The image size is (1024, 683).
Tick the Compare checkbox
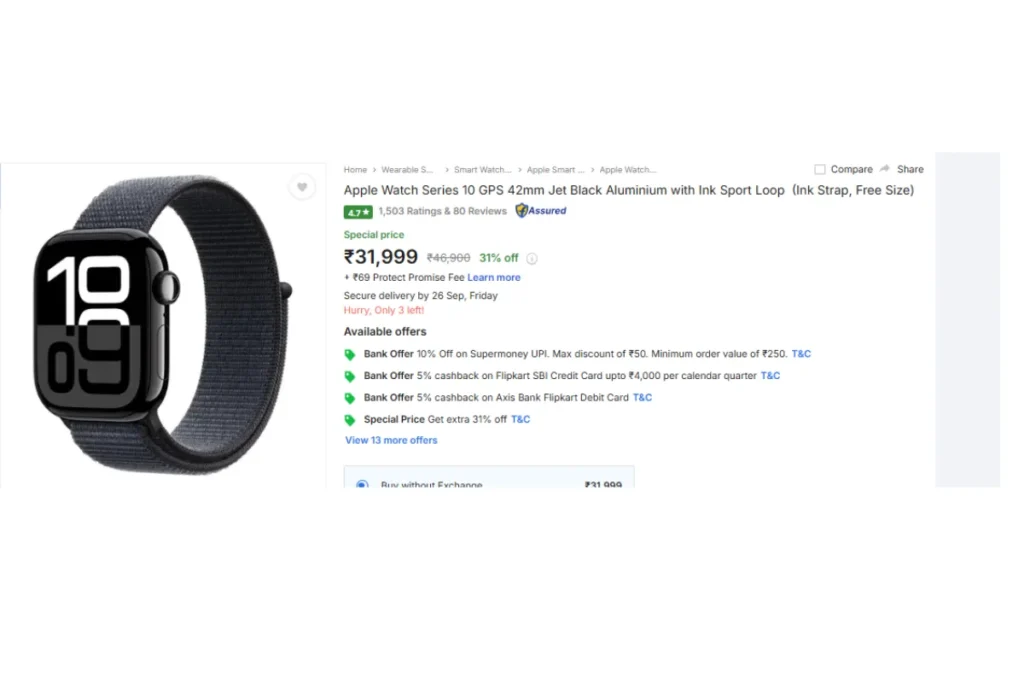[820, 170]
